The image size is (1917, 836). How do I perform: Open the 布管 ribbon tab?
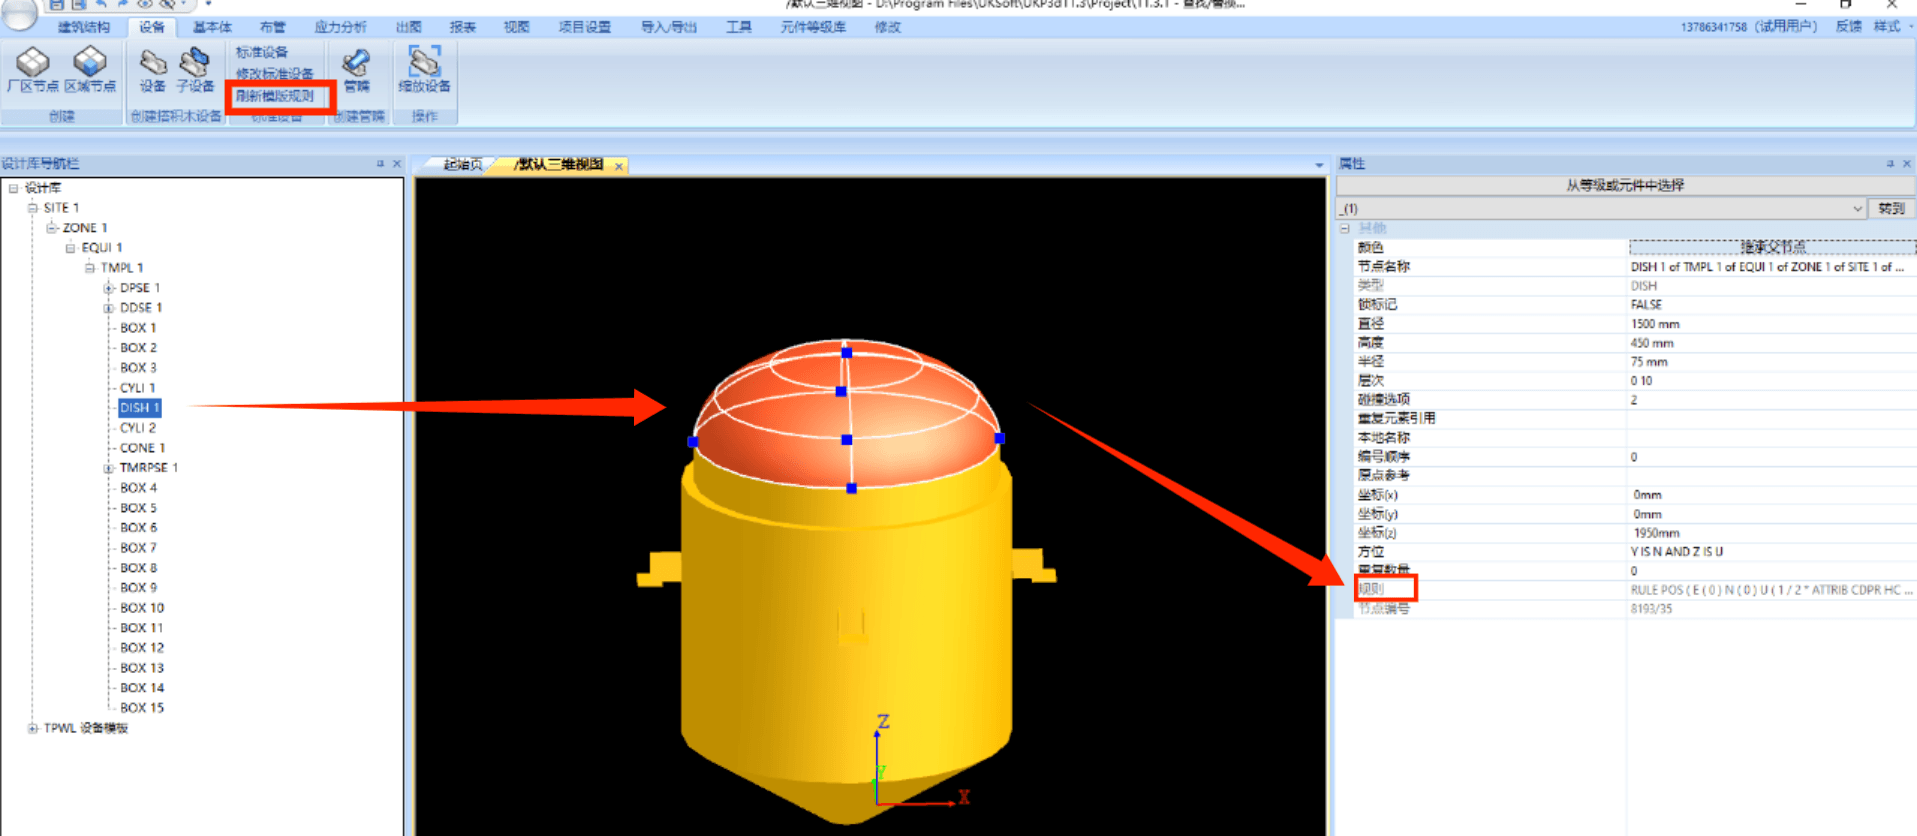pyautogui.click(x=272, y=27)
